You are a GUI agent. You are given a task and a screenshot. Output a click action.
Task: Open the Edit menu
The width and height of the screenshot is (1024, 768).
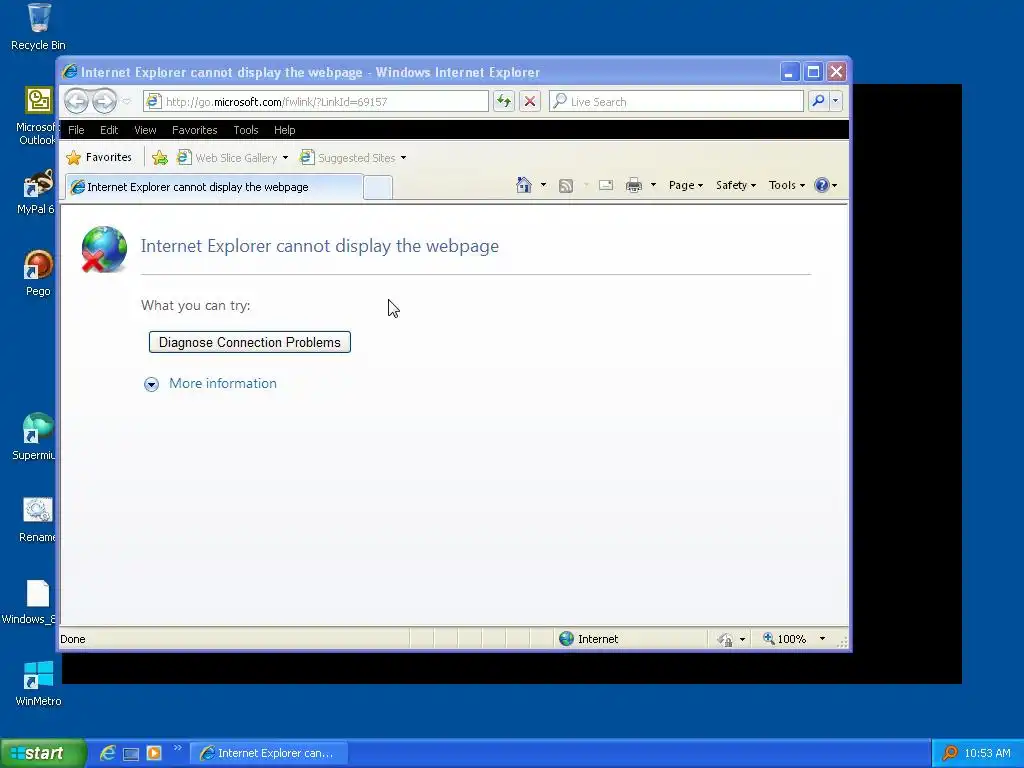coord(109,130)
